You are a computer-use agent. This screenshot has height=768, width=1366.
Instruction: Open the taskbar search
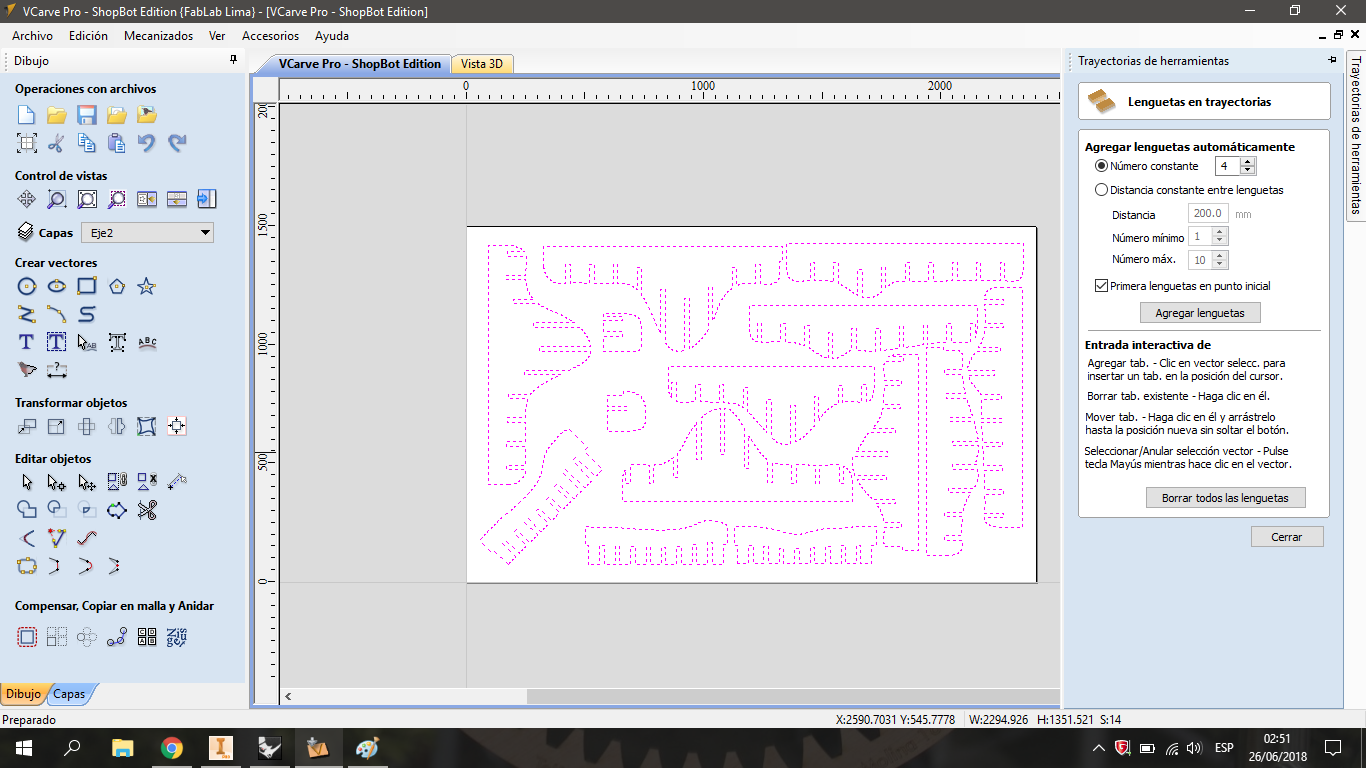(x=72, y=747)
